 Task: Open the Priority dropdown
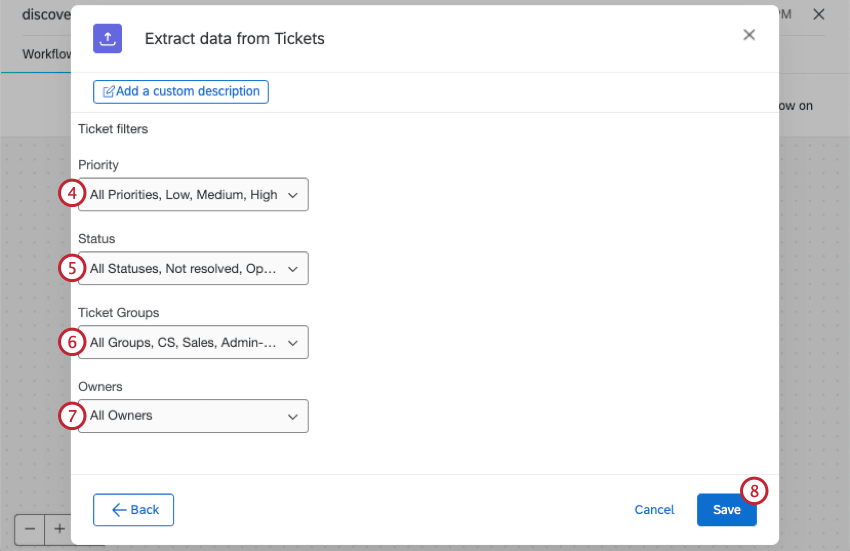tap(193, 195)
